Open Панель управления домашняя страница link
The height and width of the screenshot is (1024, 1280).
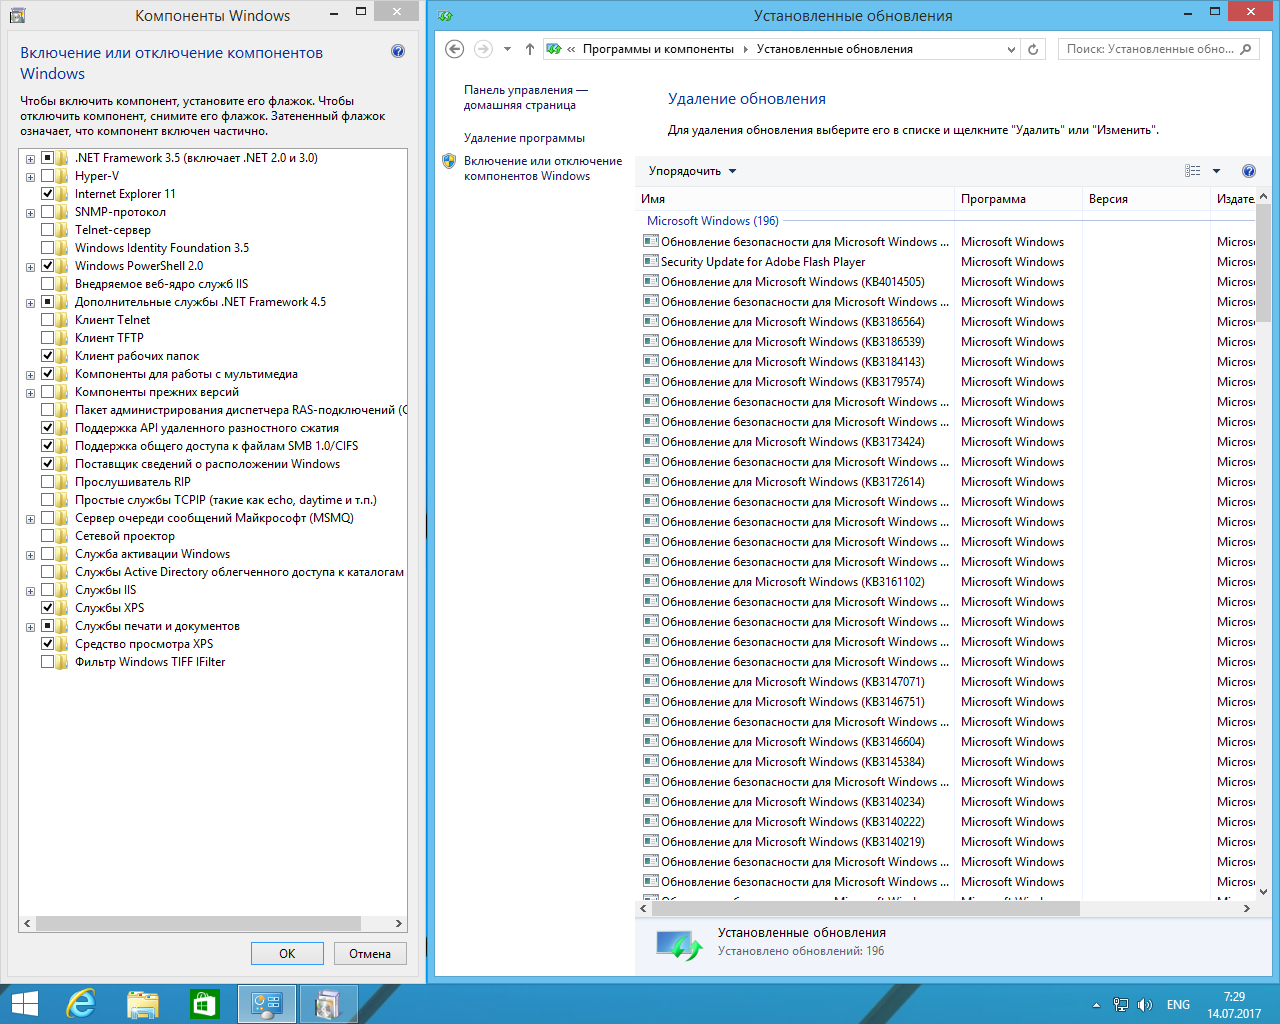(x=526, y=97)
